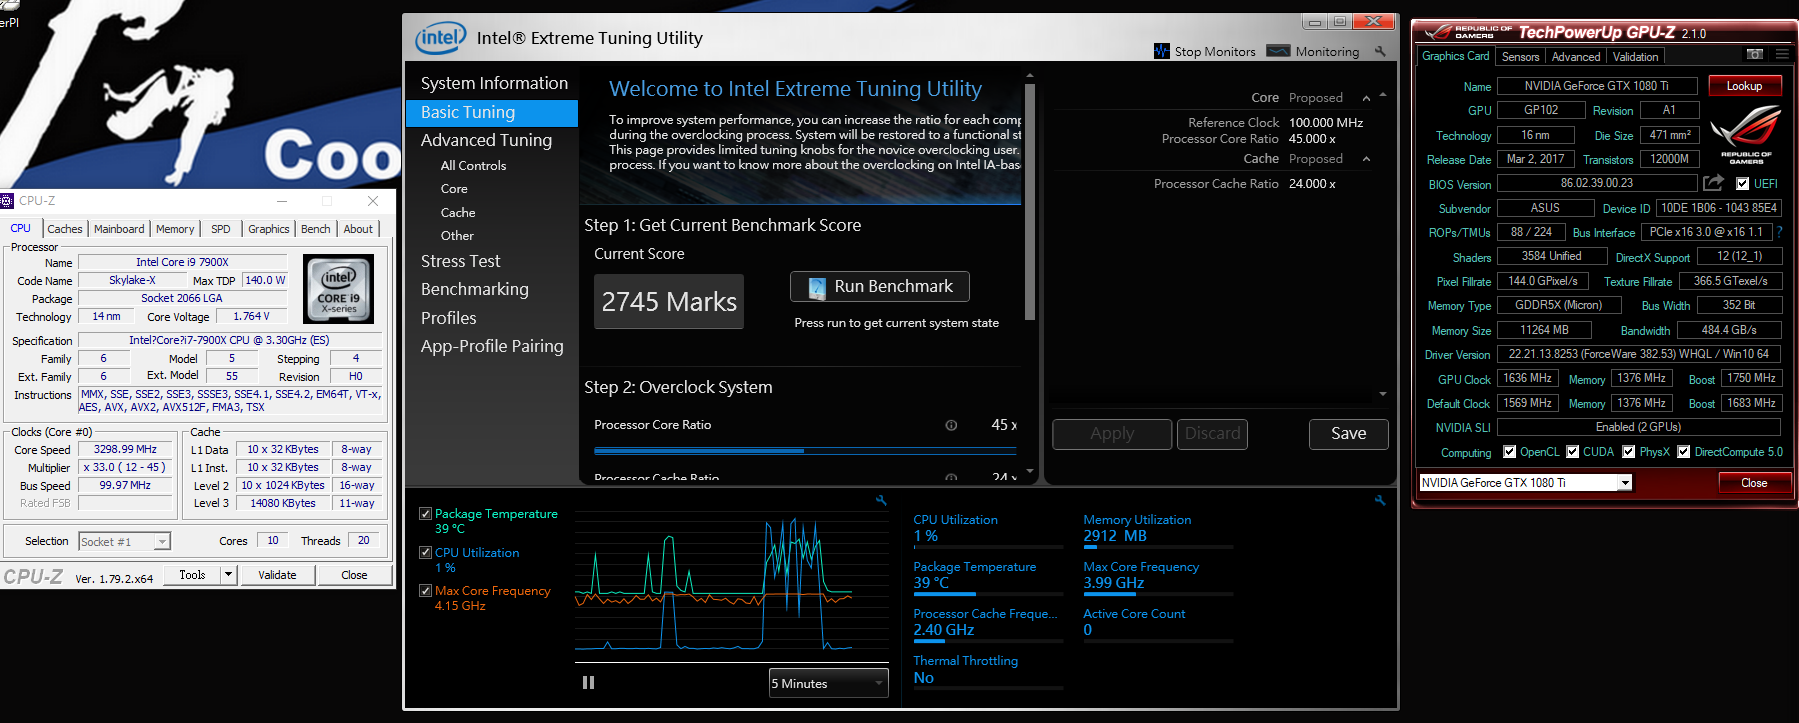Click Apply button in XTU

tap(1112, 434)
